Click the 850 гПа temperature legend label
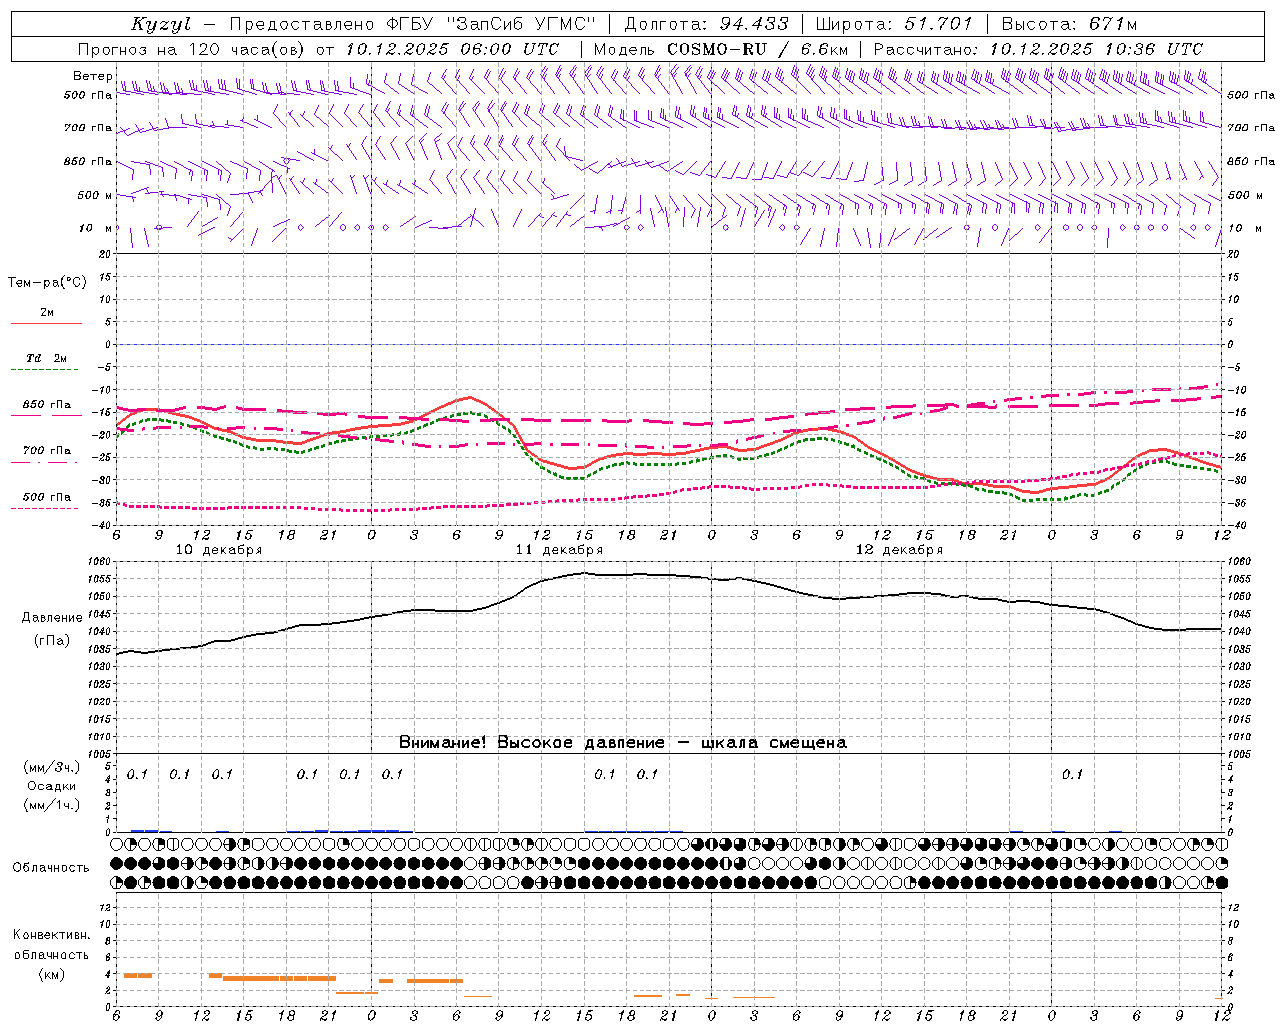This screenshot has height=1024, width=1280. click(47, 405)
